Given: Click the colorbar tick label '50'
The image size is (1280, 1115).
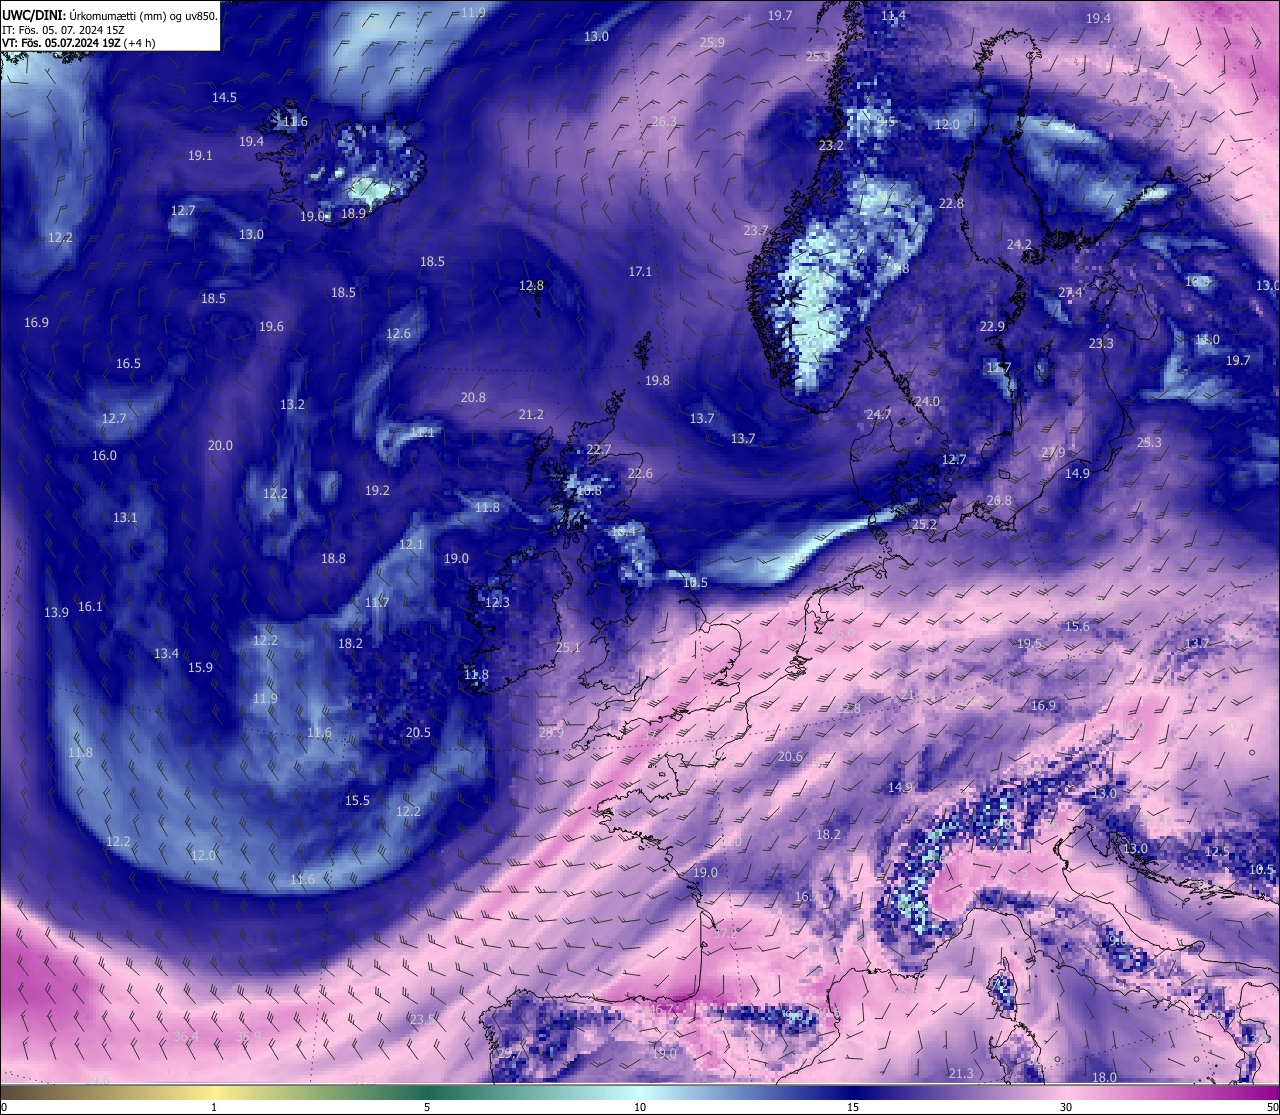Looking at the screenshot, I should 1272,1107.
